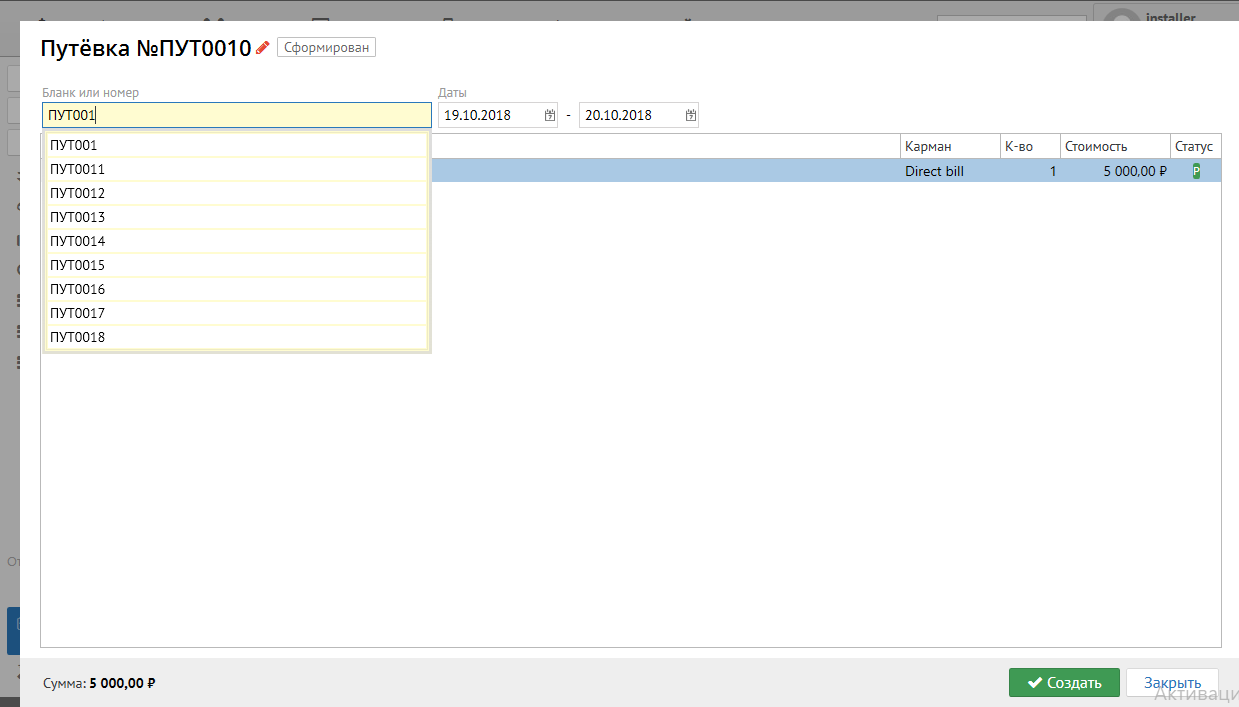
Task: Select the Direct bill cell
Action: pyautogui.click(x=950, y=171)
